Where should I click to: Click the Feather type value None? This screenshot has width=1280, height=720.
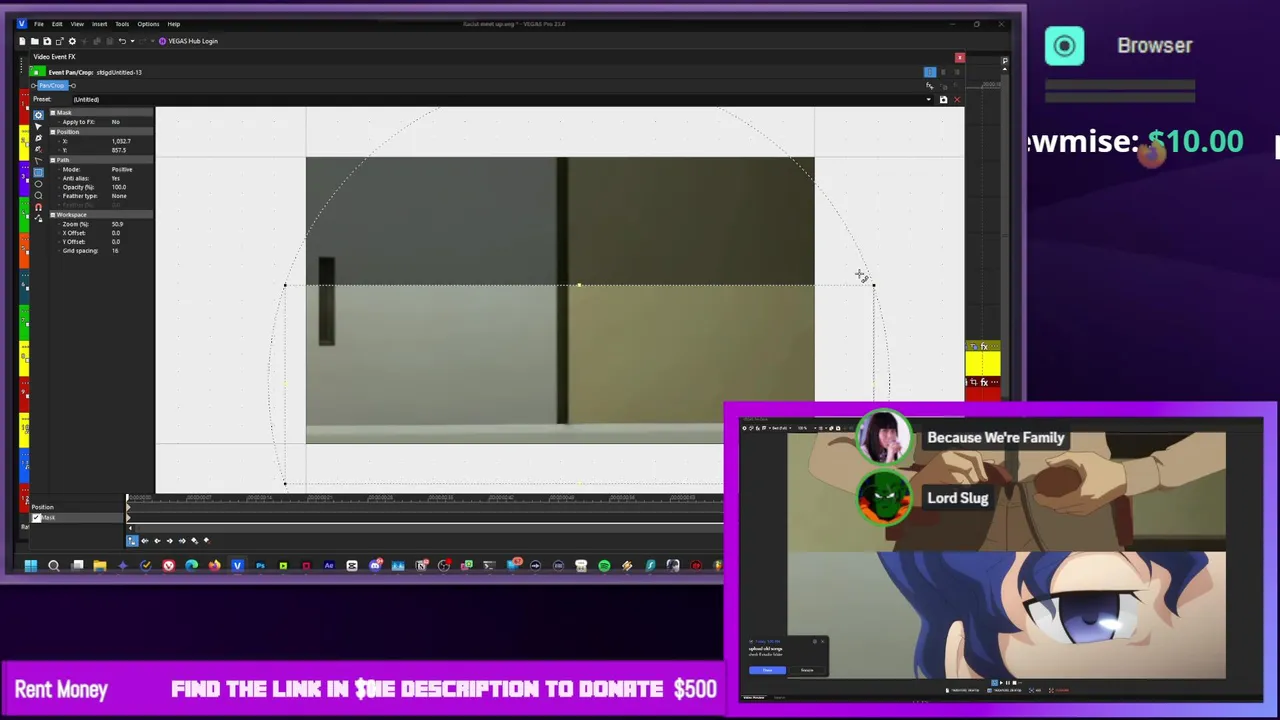pyautogui.click(x=119, y=196)
